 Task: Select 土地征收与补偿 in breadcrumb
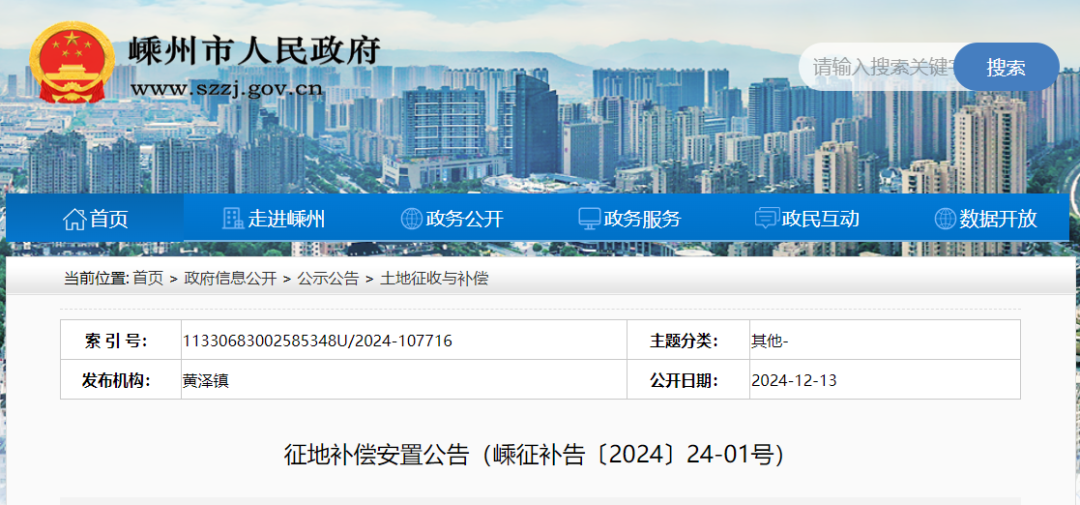(434, 279)
